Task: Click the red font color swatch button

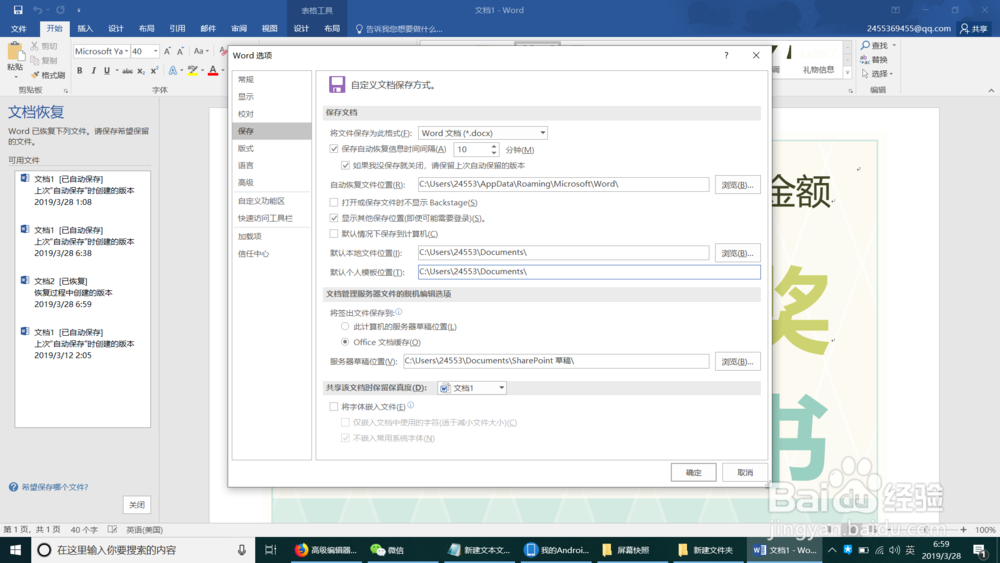Action: (x=213, y=71)
